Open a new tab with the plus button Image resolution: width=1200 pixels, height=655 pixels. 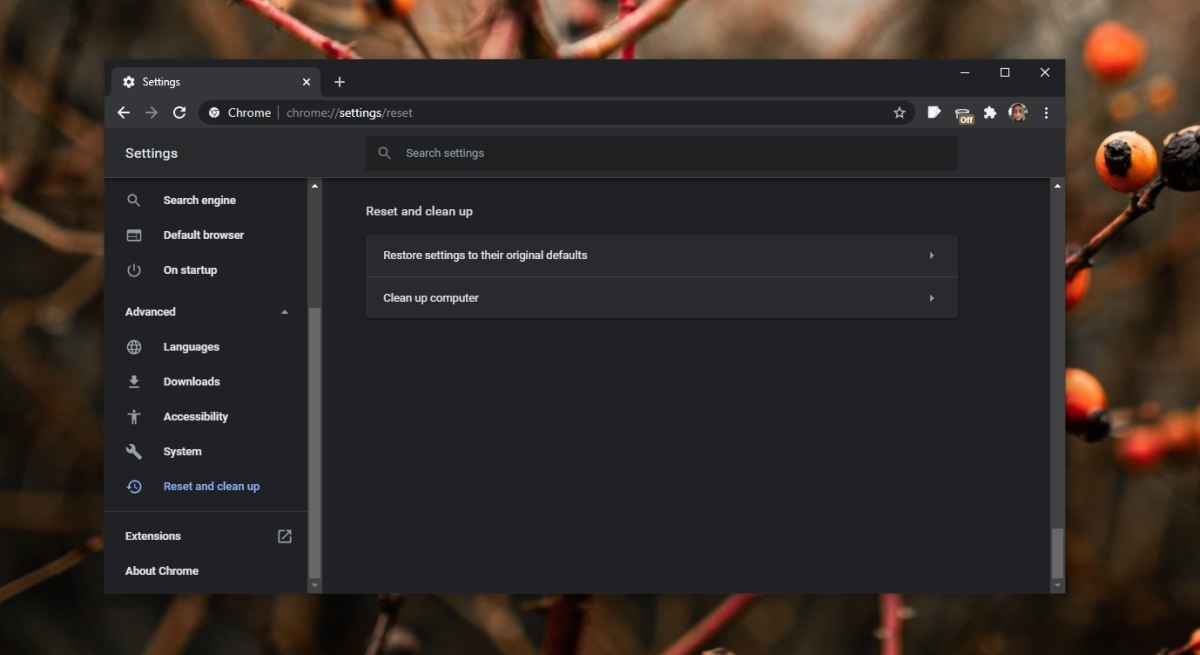point(339,82)
